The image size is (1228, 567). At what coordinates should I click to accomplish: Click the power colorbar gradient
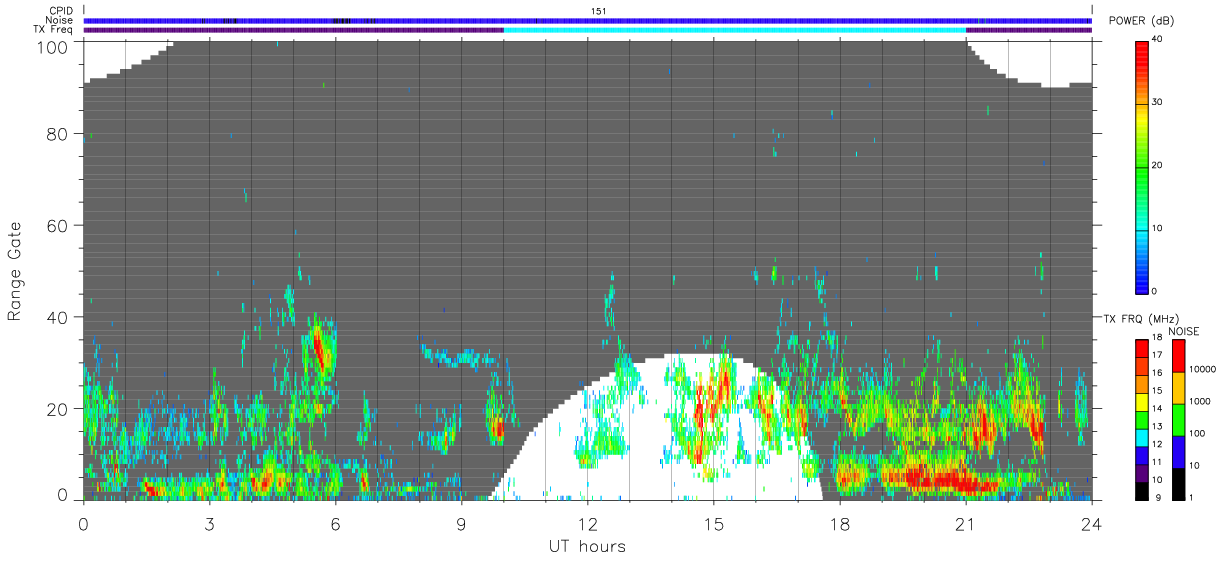(x=1142, y=167)
